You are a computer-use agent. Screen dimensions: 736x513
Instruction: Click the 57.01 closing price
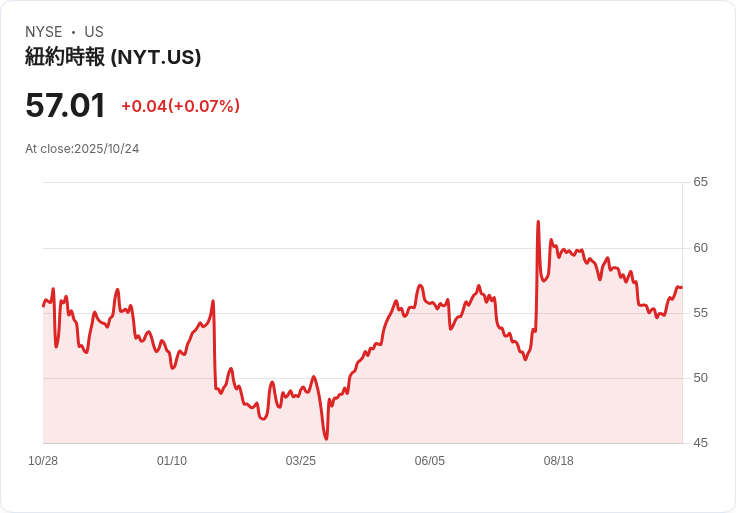point(65,106)
